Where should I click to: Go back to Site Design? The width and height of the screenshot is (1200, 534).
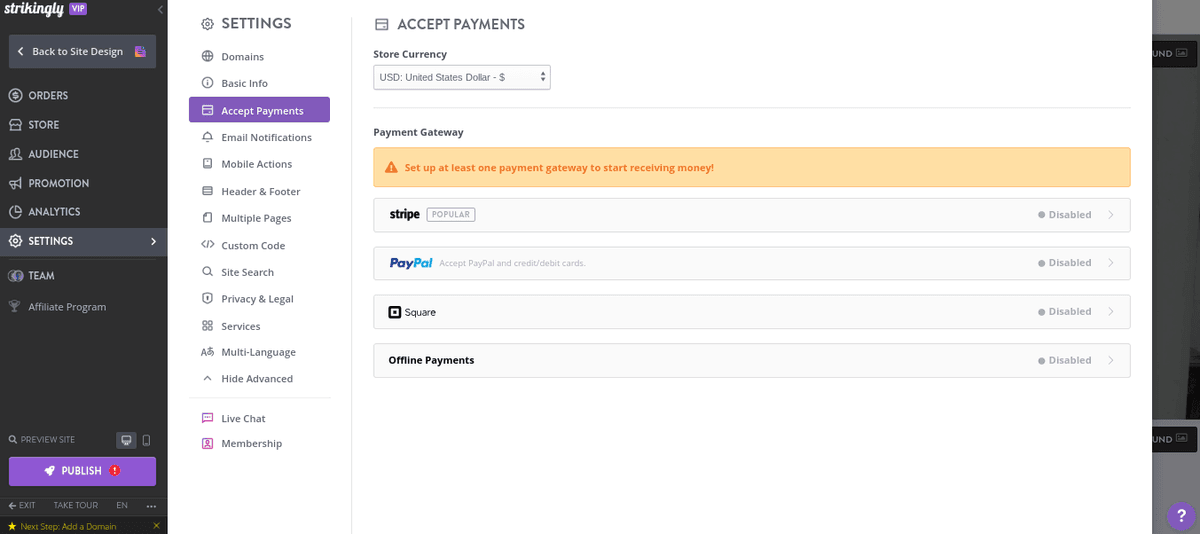point(82,51)
